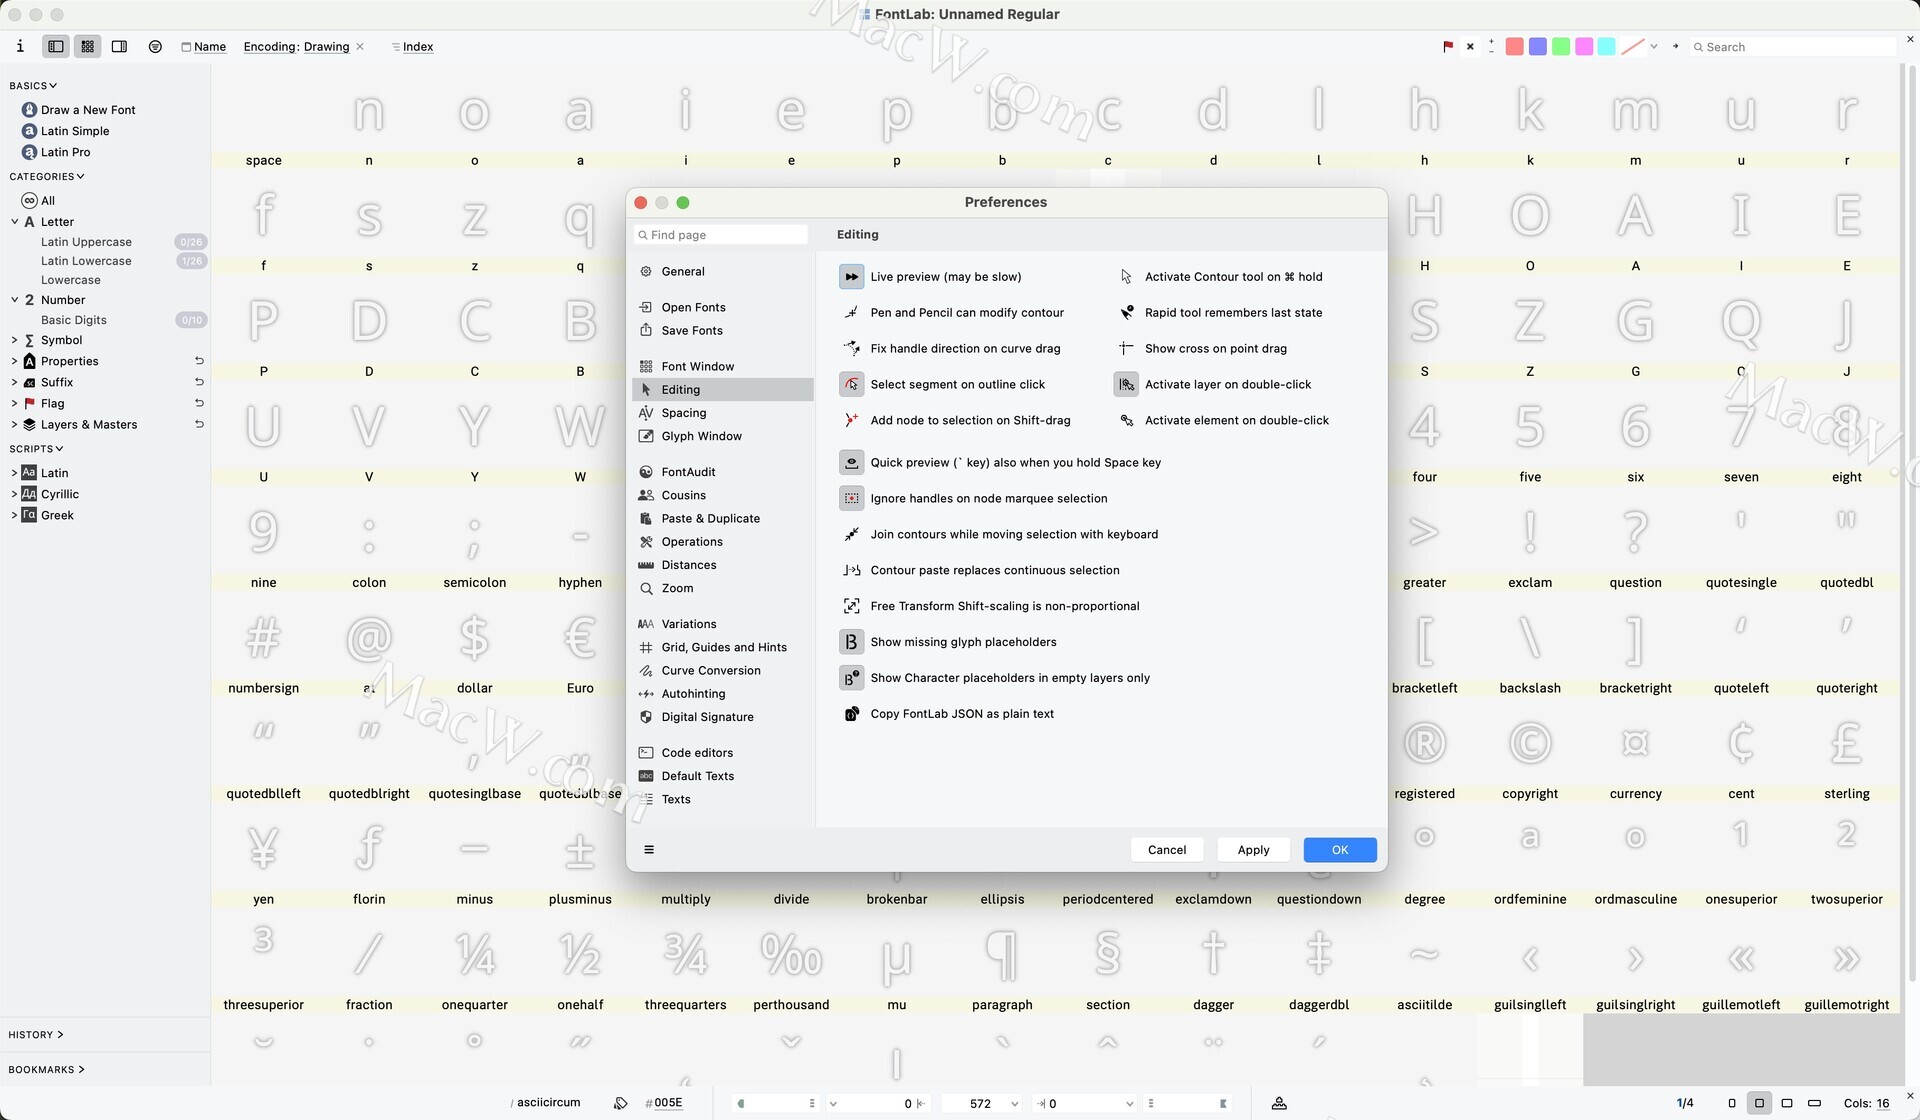Pick the green color flag swatch
The width and height of the screenshot is (1920, 1120).
(x=1561, y=47)
